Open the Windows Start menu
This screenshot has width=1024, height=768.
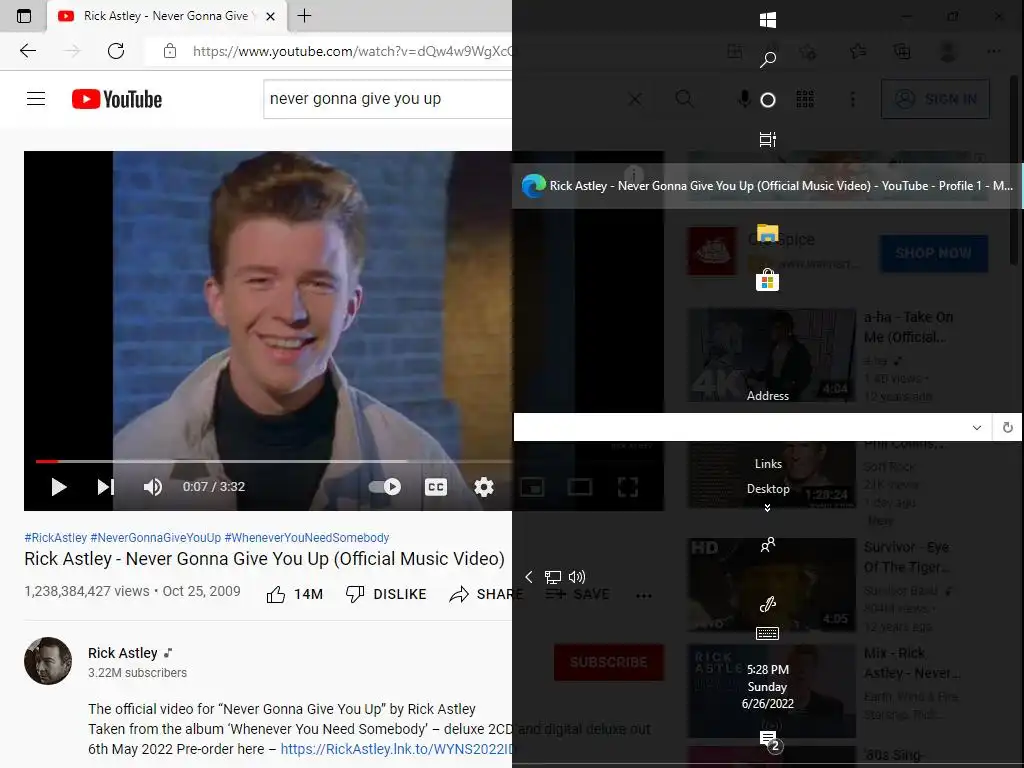tap(767, 20)
